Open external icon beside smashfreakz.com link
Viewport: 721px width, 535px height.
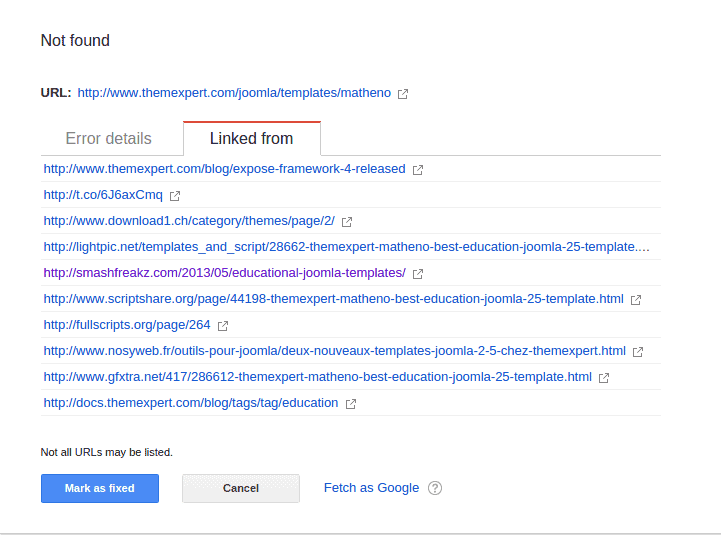pyautogui.click(x=418, y=274)
